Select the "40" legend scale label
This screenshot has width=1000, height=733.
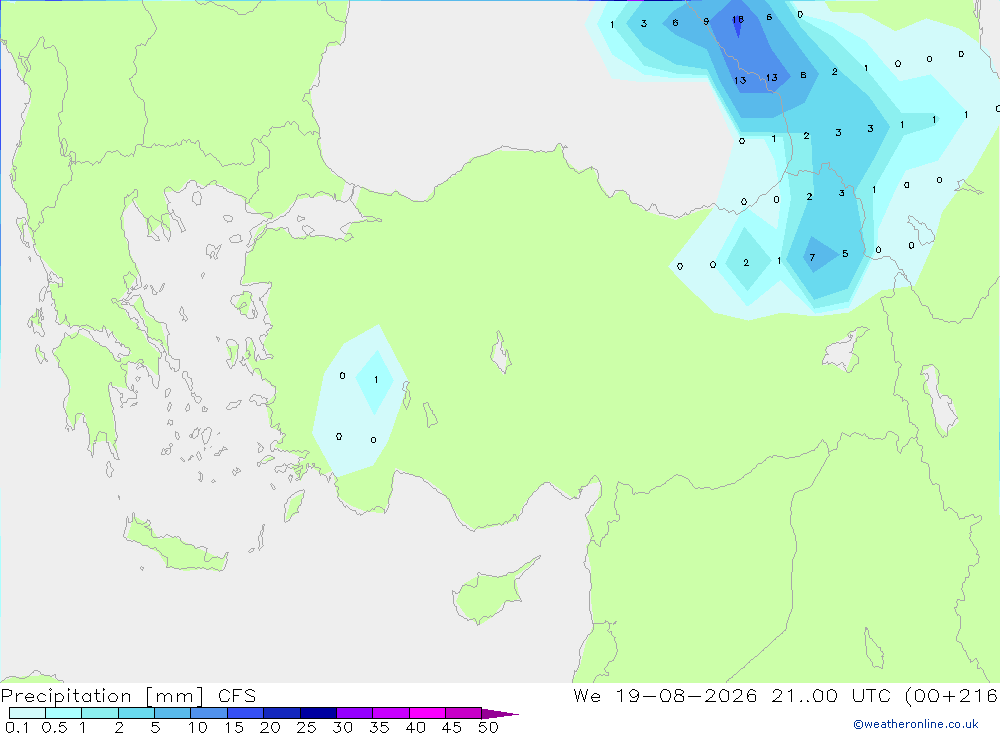click(x=415, y=727)
